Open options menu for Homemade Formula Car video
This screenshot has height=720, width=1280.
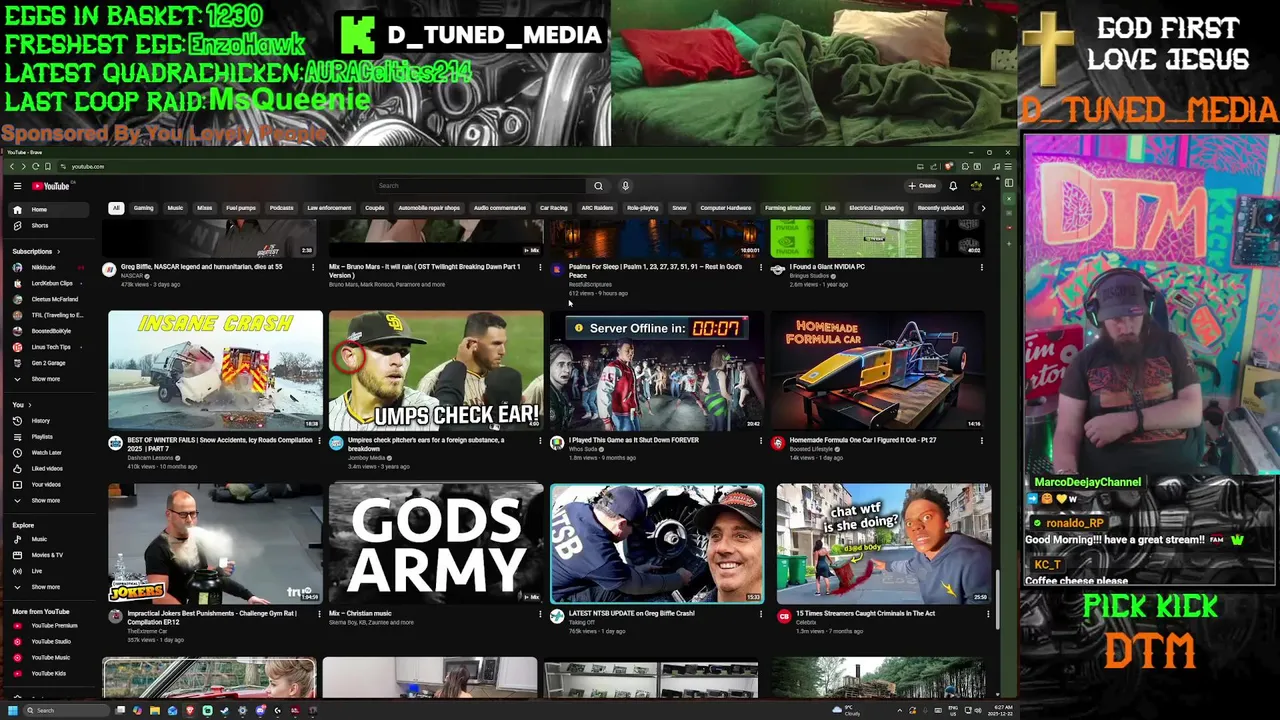pyautogui.click(x=981, y=440)
